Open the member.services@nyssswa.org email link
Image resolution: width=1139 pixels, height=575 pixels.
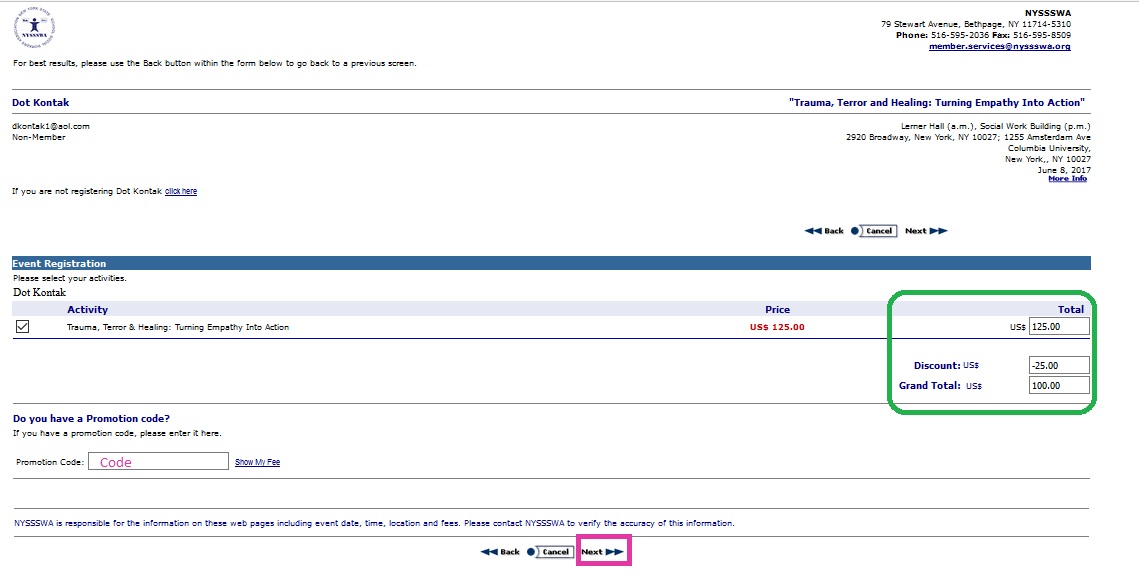(999, 46)
